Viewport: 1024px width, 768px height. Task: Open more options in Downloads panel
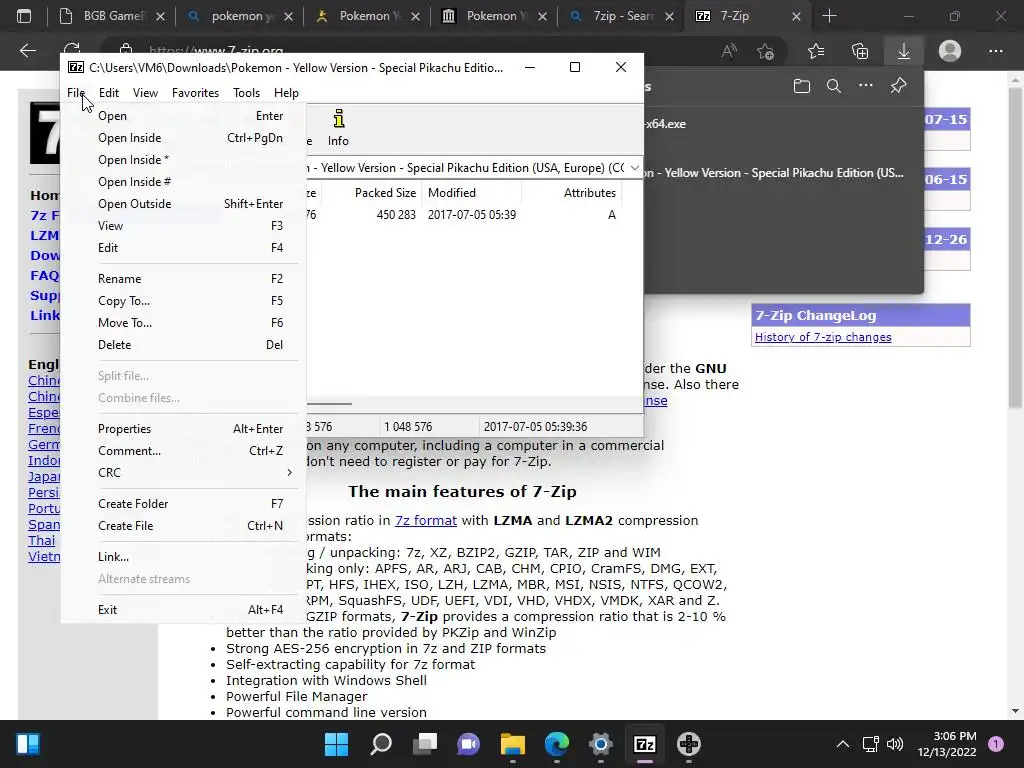coord(865,86)
